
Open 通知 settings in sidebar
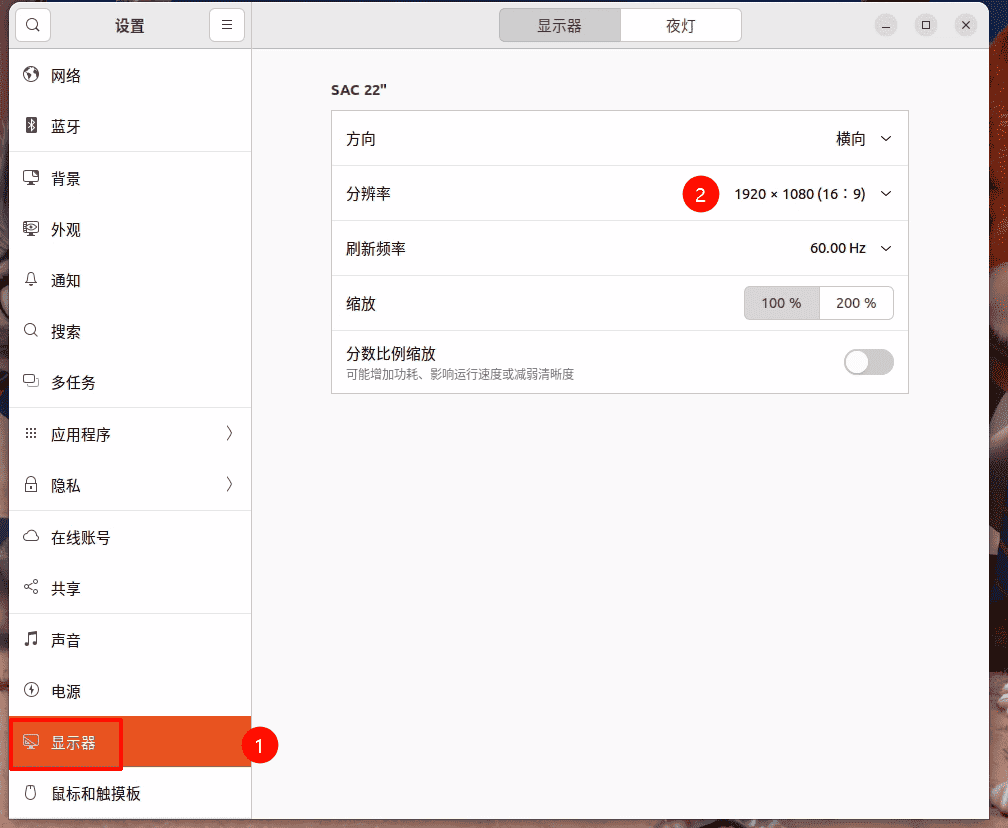130,280
